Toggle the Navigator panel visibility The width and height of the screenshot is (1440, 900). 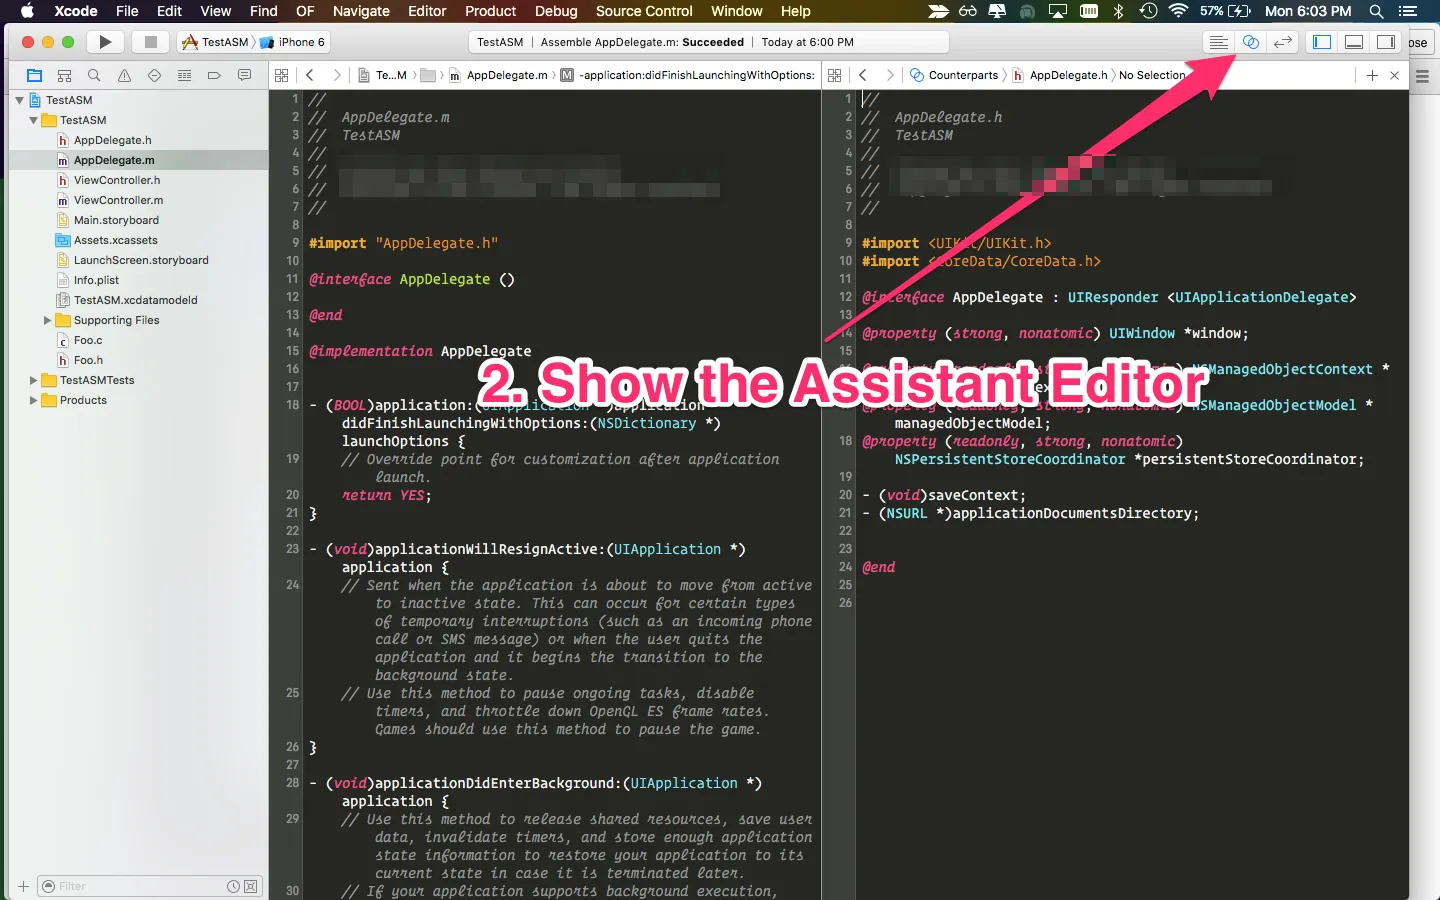(1322, 42)
